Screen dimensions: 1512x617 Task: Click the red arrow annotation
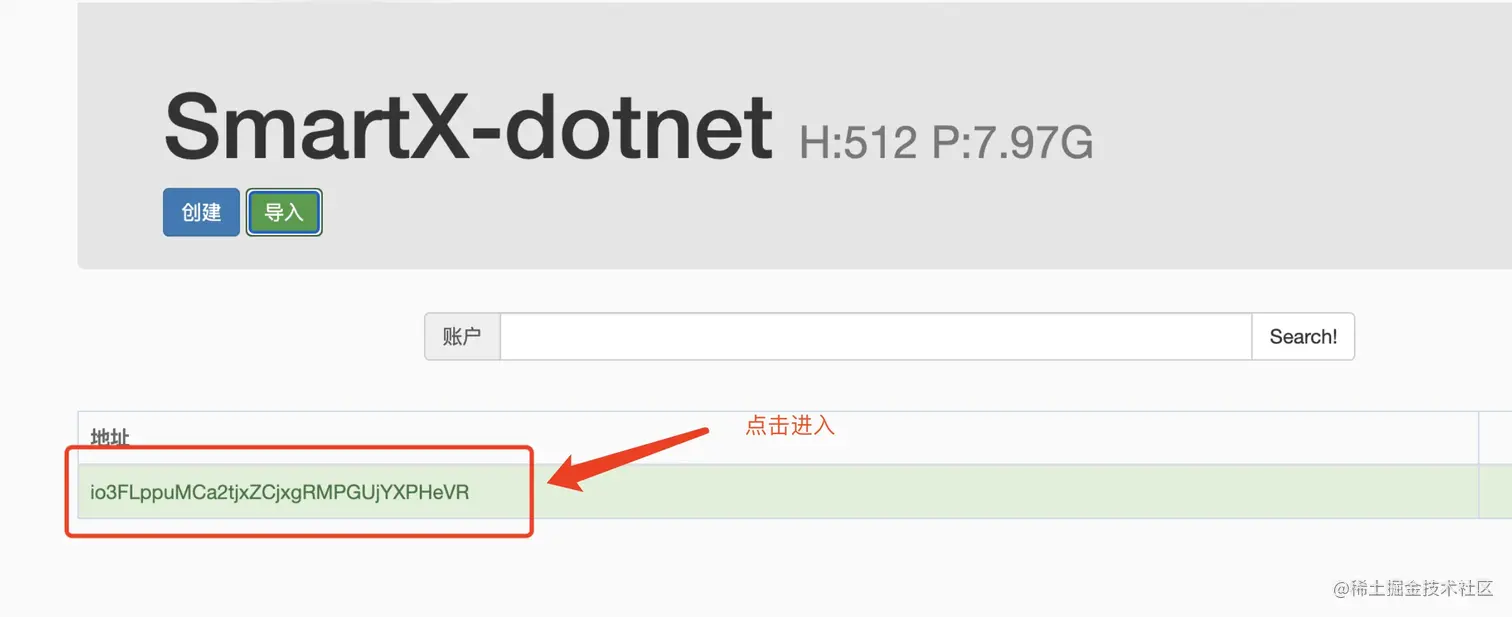tap(628, 459)
